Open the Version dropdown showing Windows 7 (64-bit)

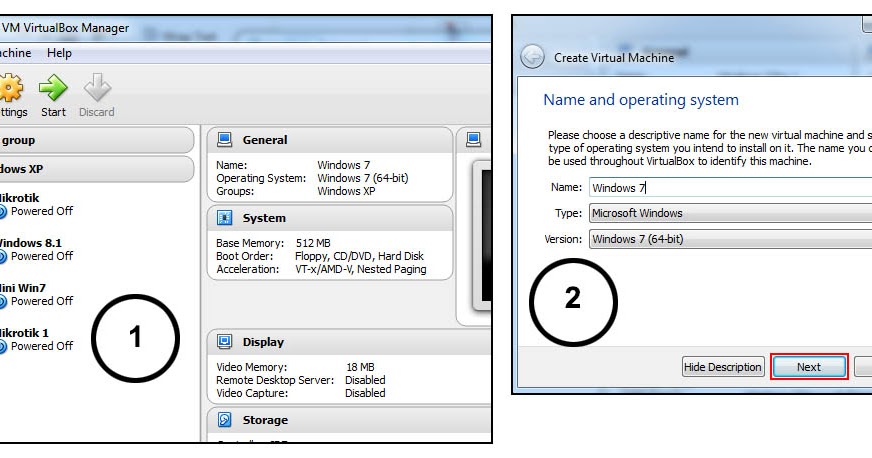pyautogui.click(x=730, y=239)
